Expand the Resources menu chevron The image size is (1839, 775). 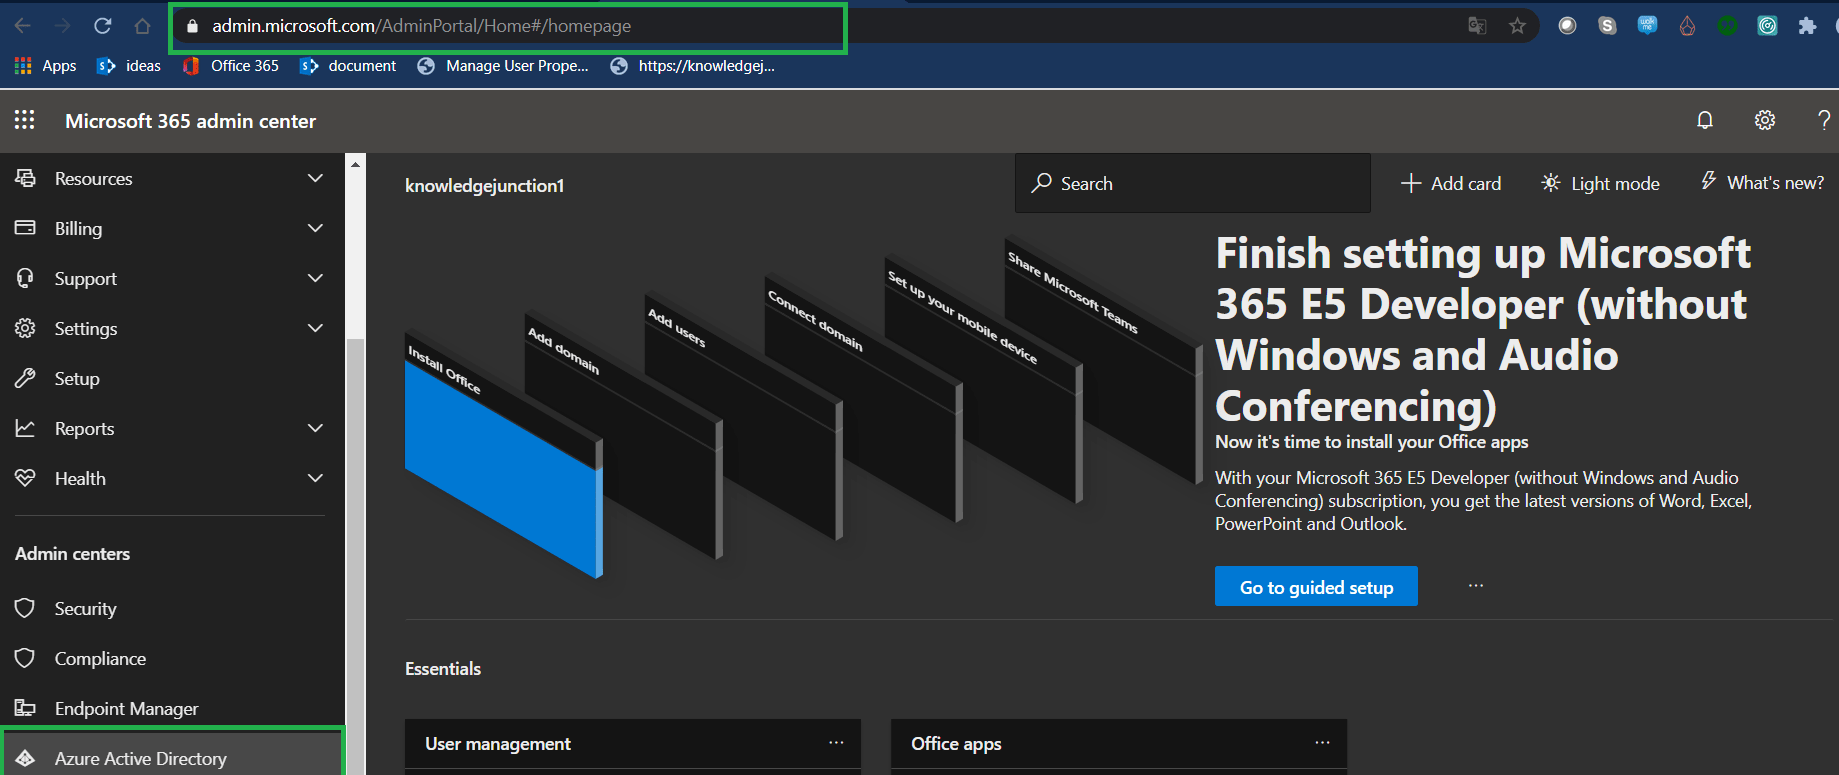coord(316,178)
